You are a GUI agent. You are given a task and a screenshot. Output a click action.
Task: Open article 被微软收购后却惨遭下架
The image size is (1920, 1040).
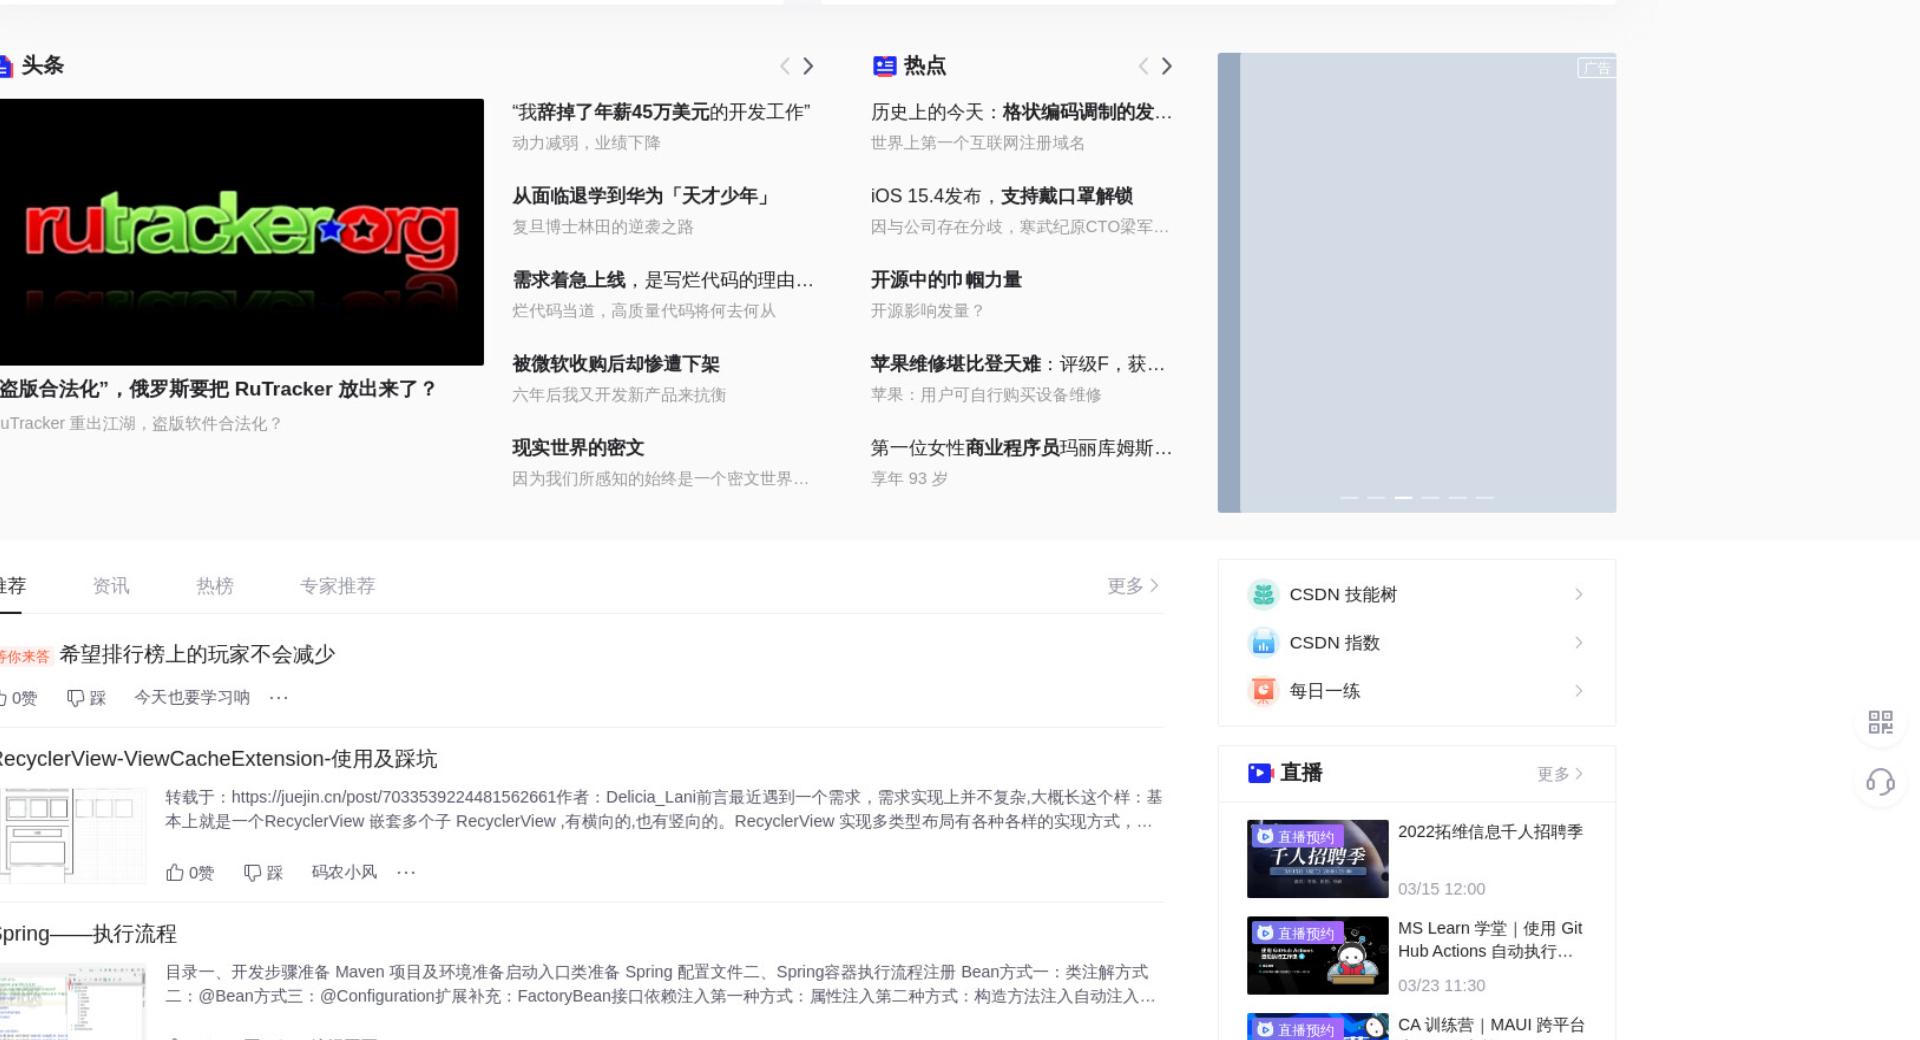[x=616, y=364]
